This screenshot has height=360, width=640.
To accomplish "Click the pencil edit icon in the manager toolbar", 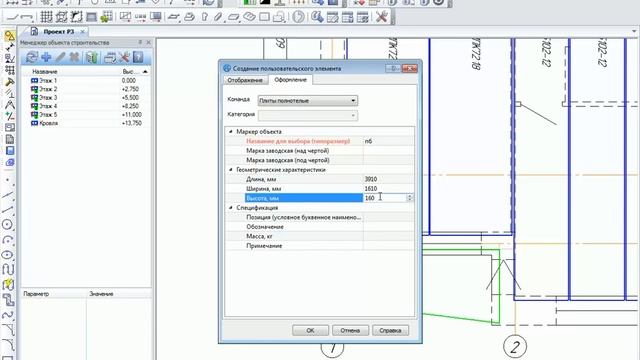I will click(x=60, y=58).
